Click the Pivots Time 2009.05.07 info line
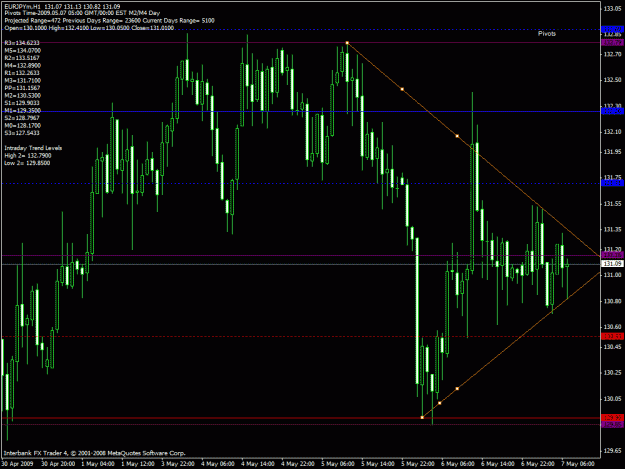This screenshot has width=625, height=469. tap(82, 13)
